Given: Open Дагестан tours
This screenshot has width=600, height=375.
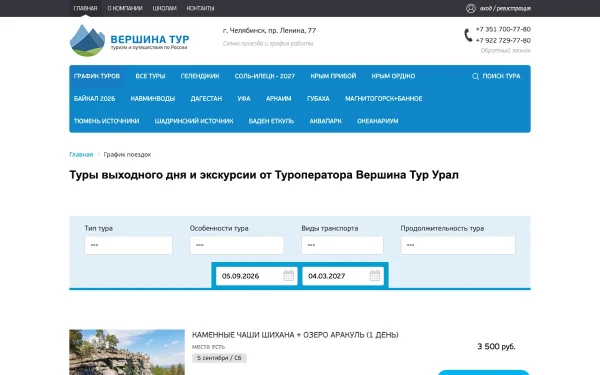Looking at the screenshot, I should point(206,99).
